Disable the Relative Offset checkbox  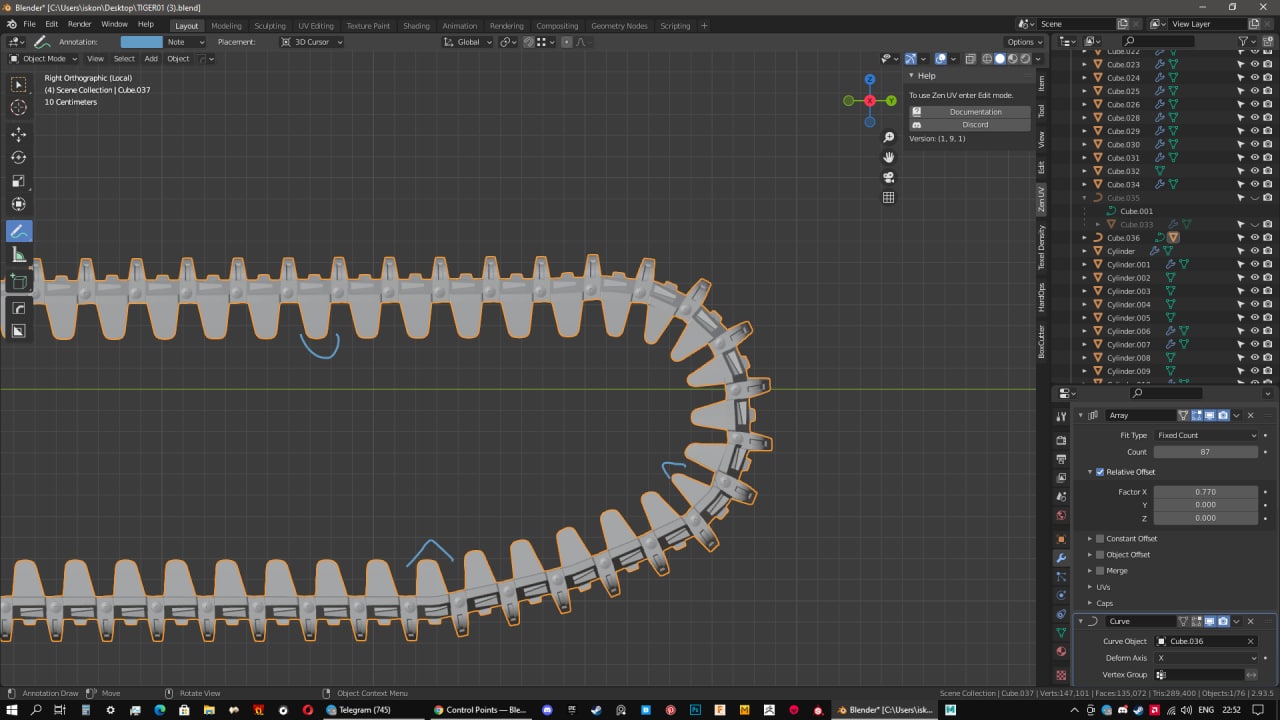click(1100, 472)
